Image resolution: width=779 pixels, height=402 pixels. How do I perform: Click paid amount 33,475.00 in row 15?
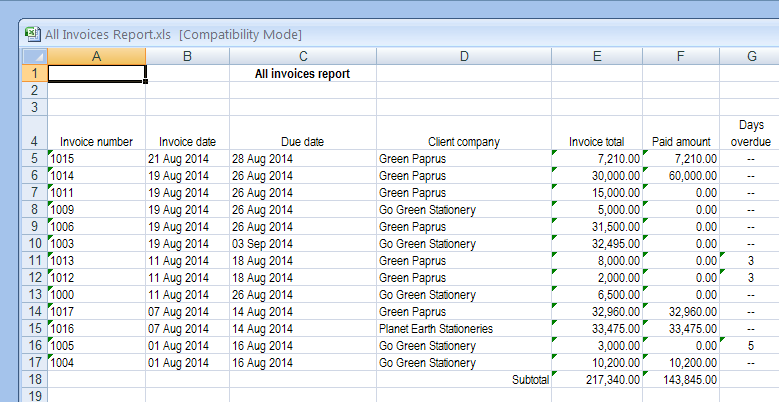click(x=681, y=328)
